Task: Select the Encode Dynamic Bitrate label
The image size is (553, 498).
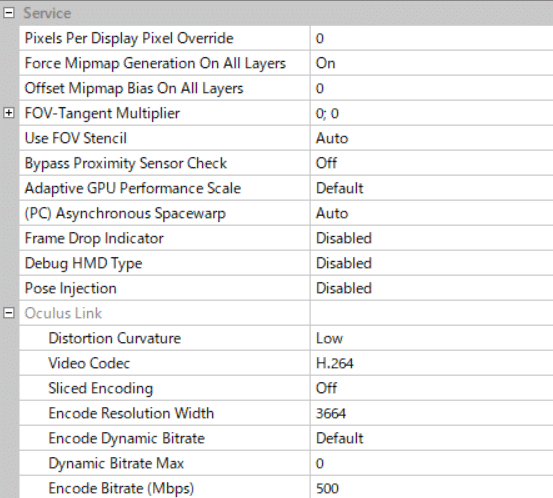Action: [x=127, y=439]
